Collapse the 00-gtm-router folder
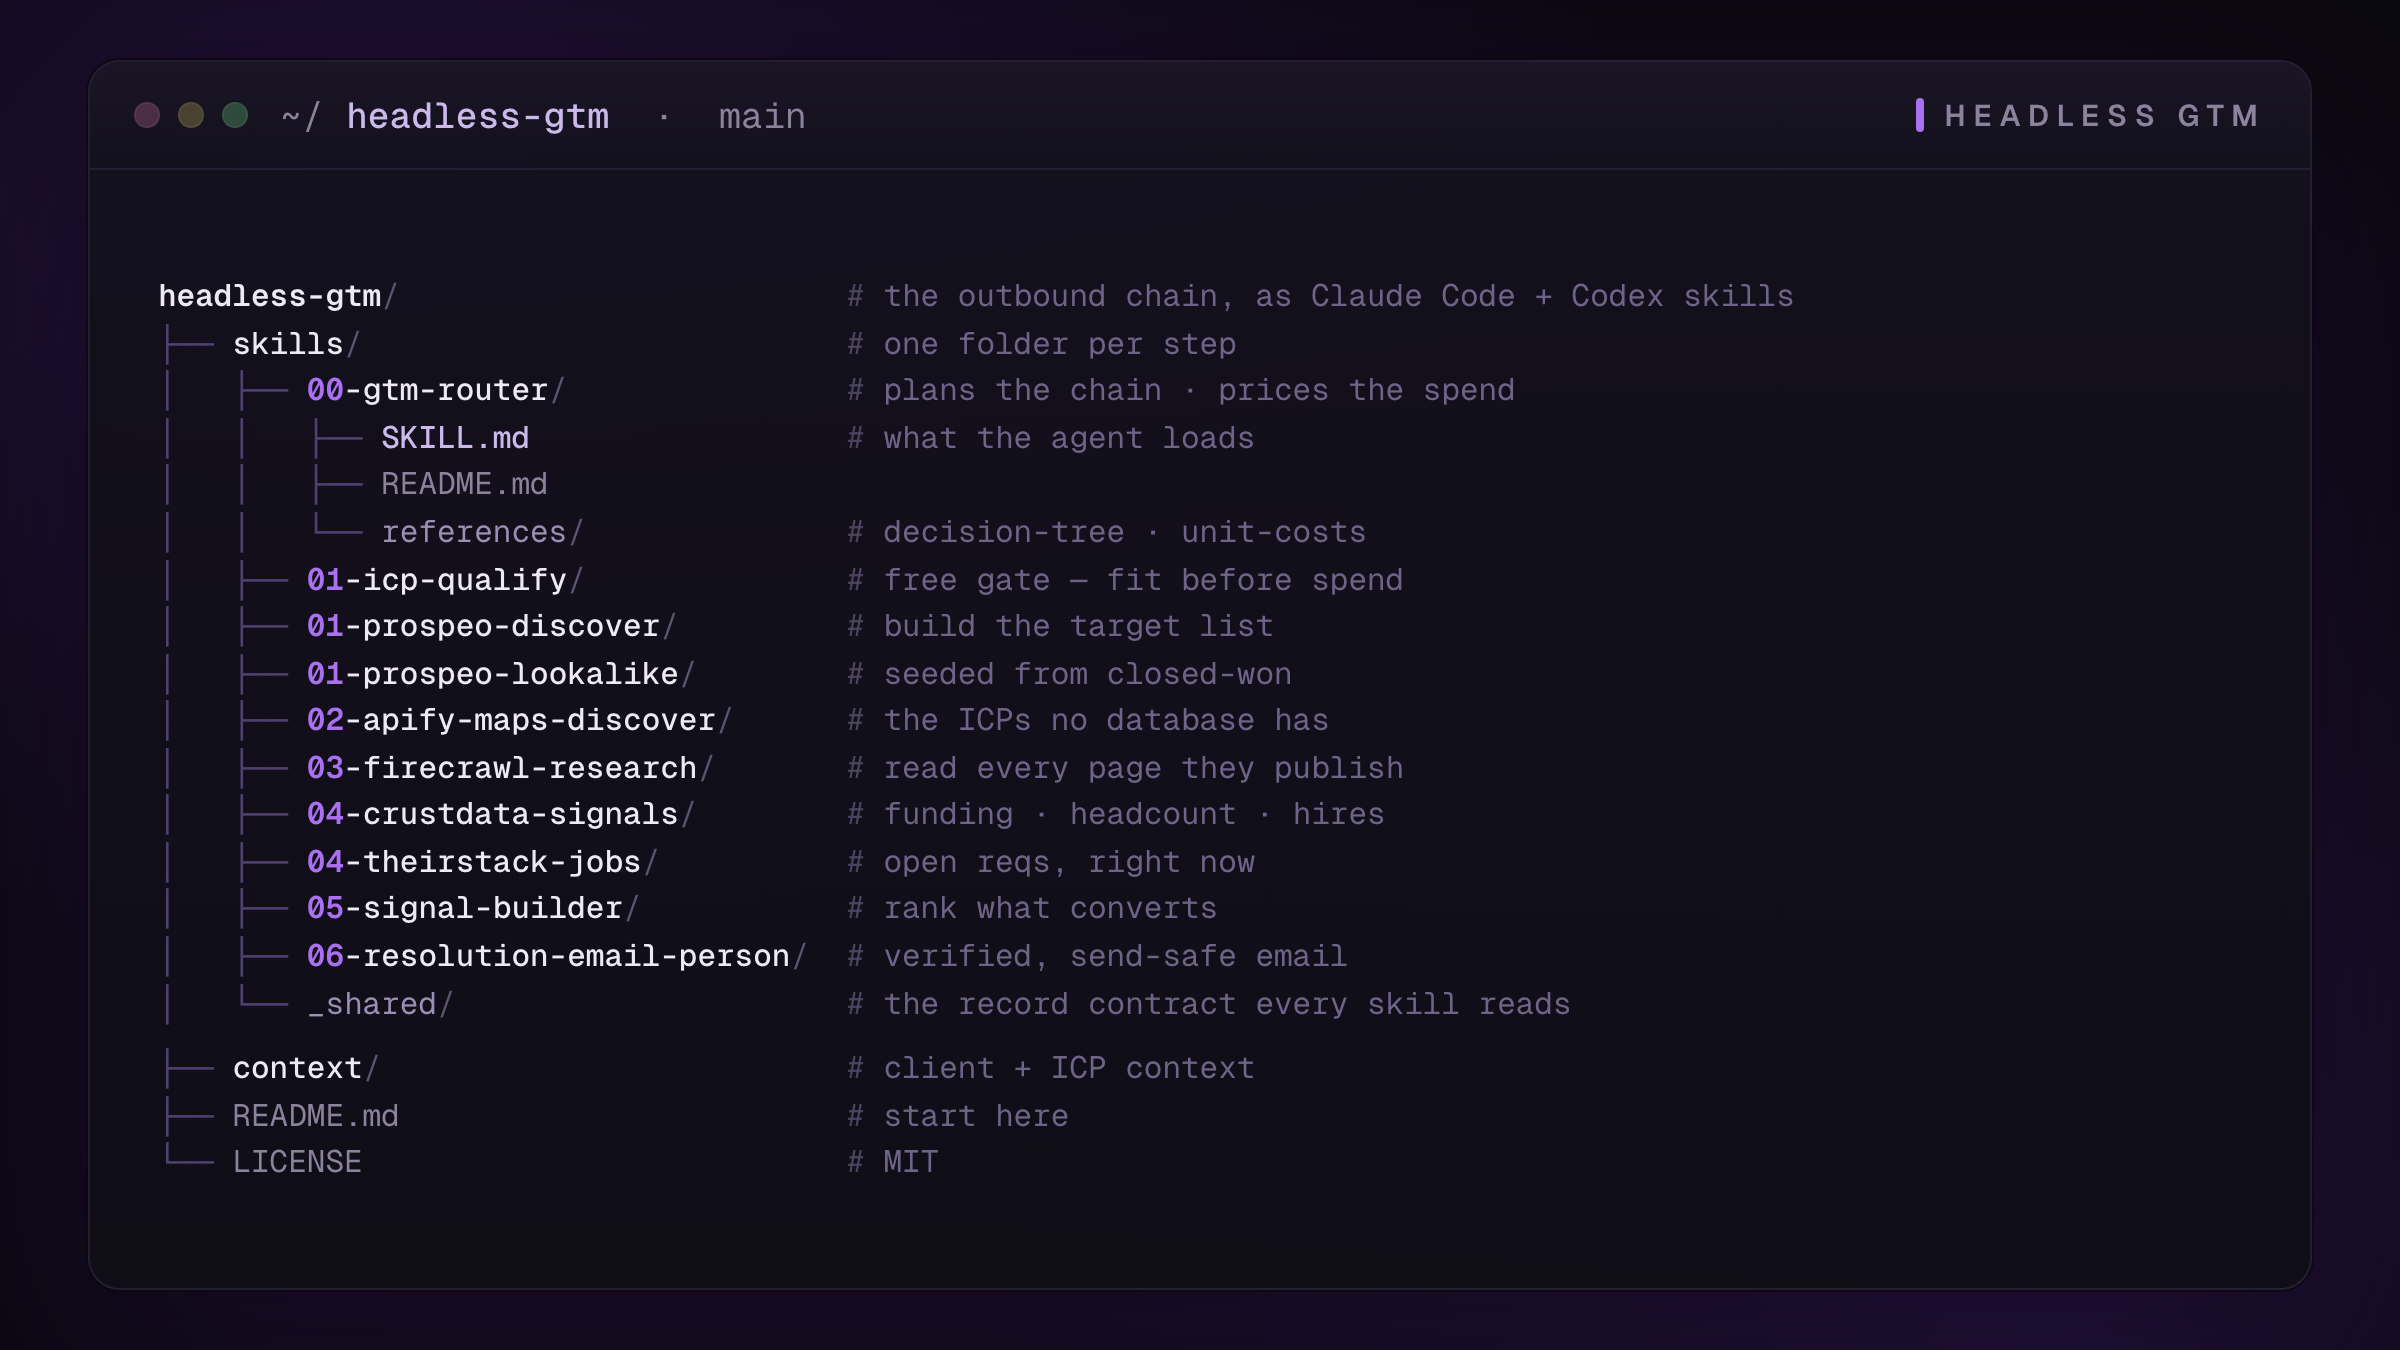The height and width of the screenshot is (1350, 2400). (435, 391)
